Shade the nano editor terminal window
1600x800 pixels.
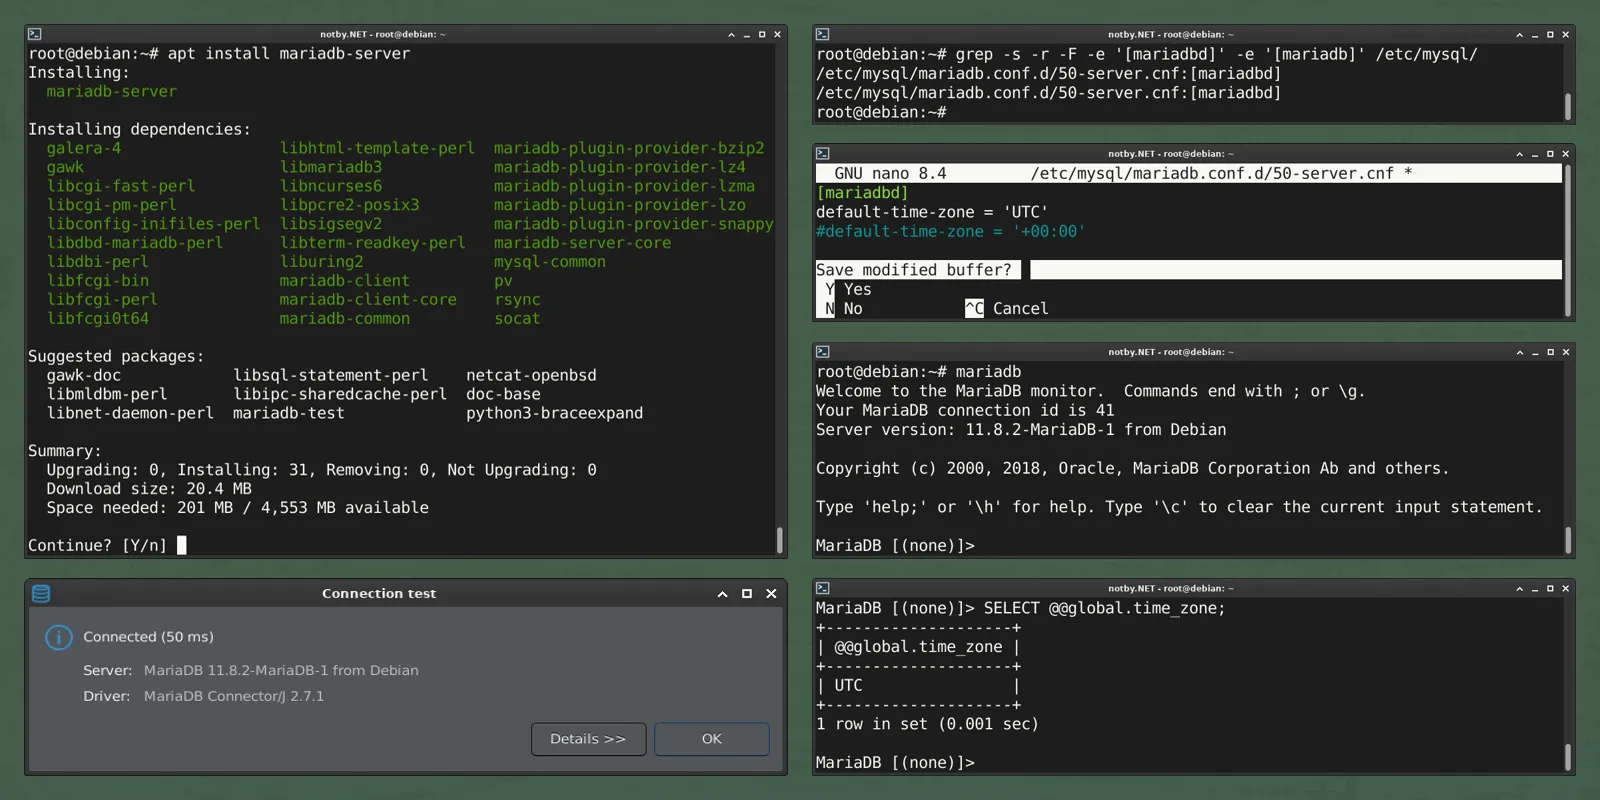[1519, 154]
